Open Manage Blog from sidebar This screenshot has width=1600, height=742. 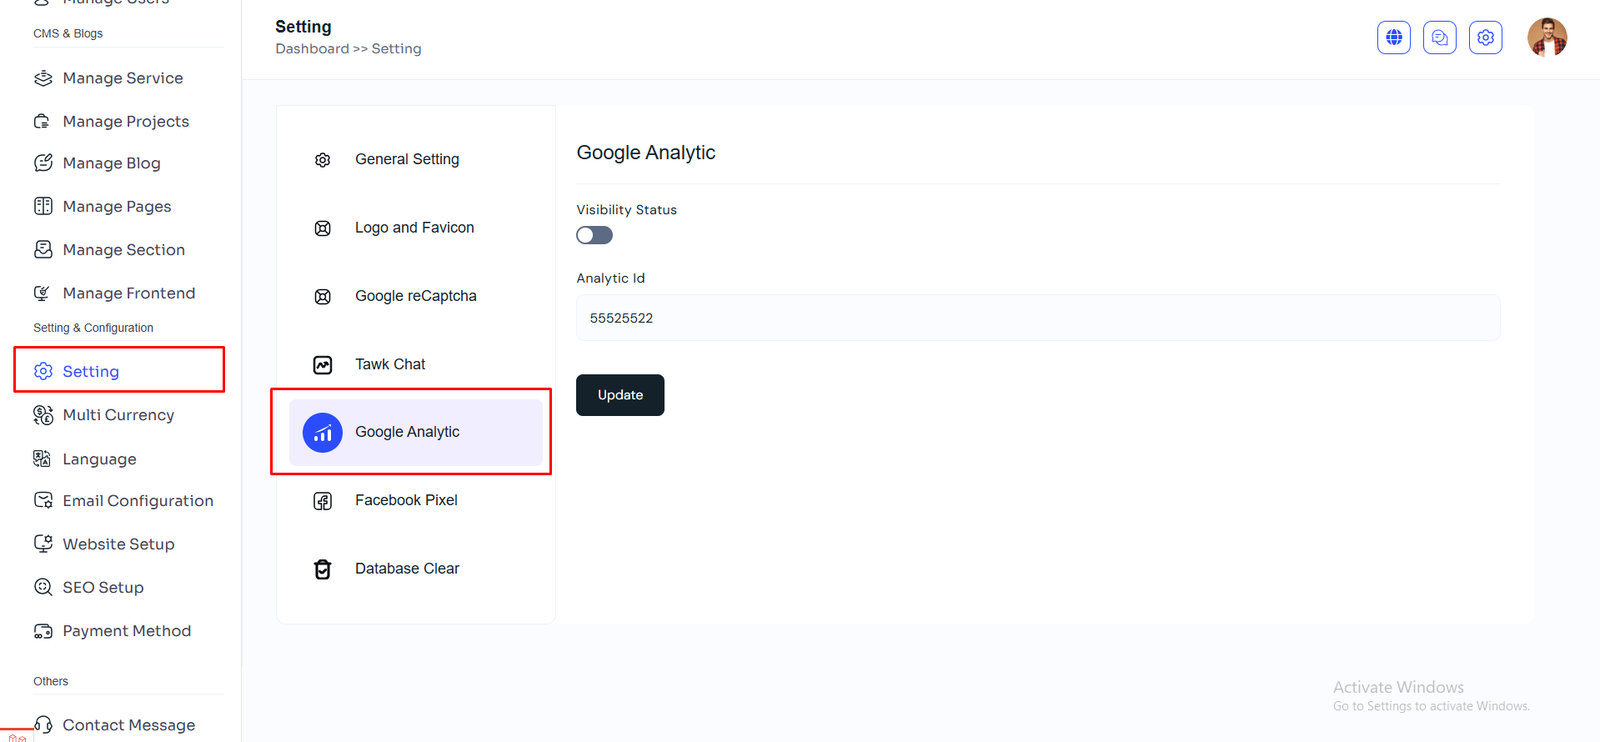[111, 163]
